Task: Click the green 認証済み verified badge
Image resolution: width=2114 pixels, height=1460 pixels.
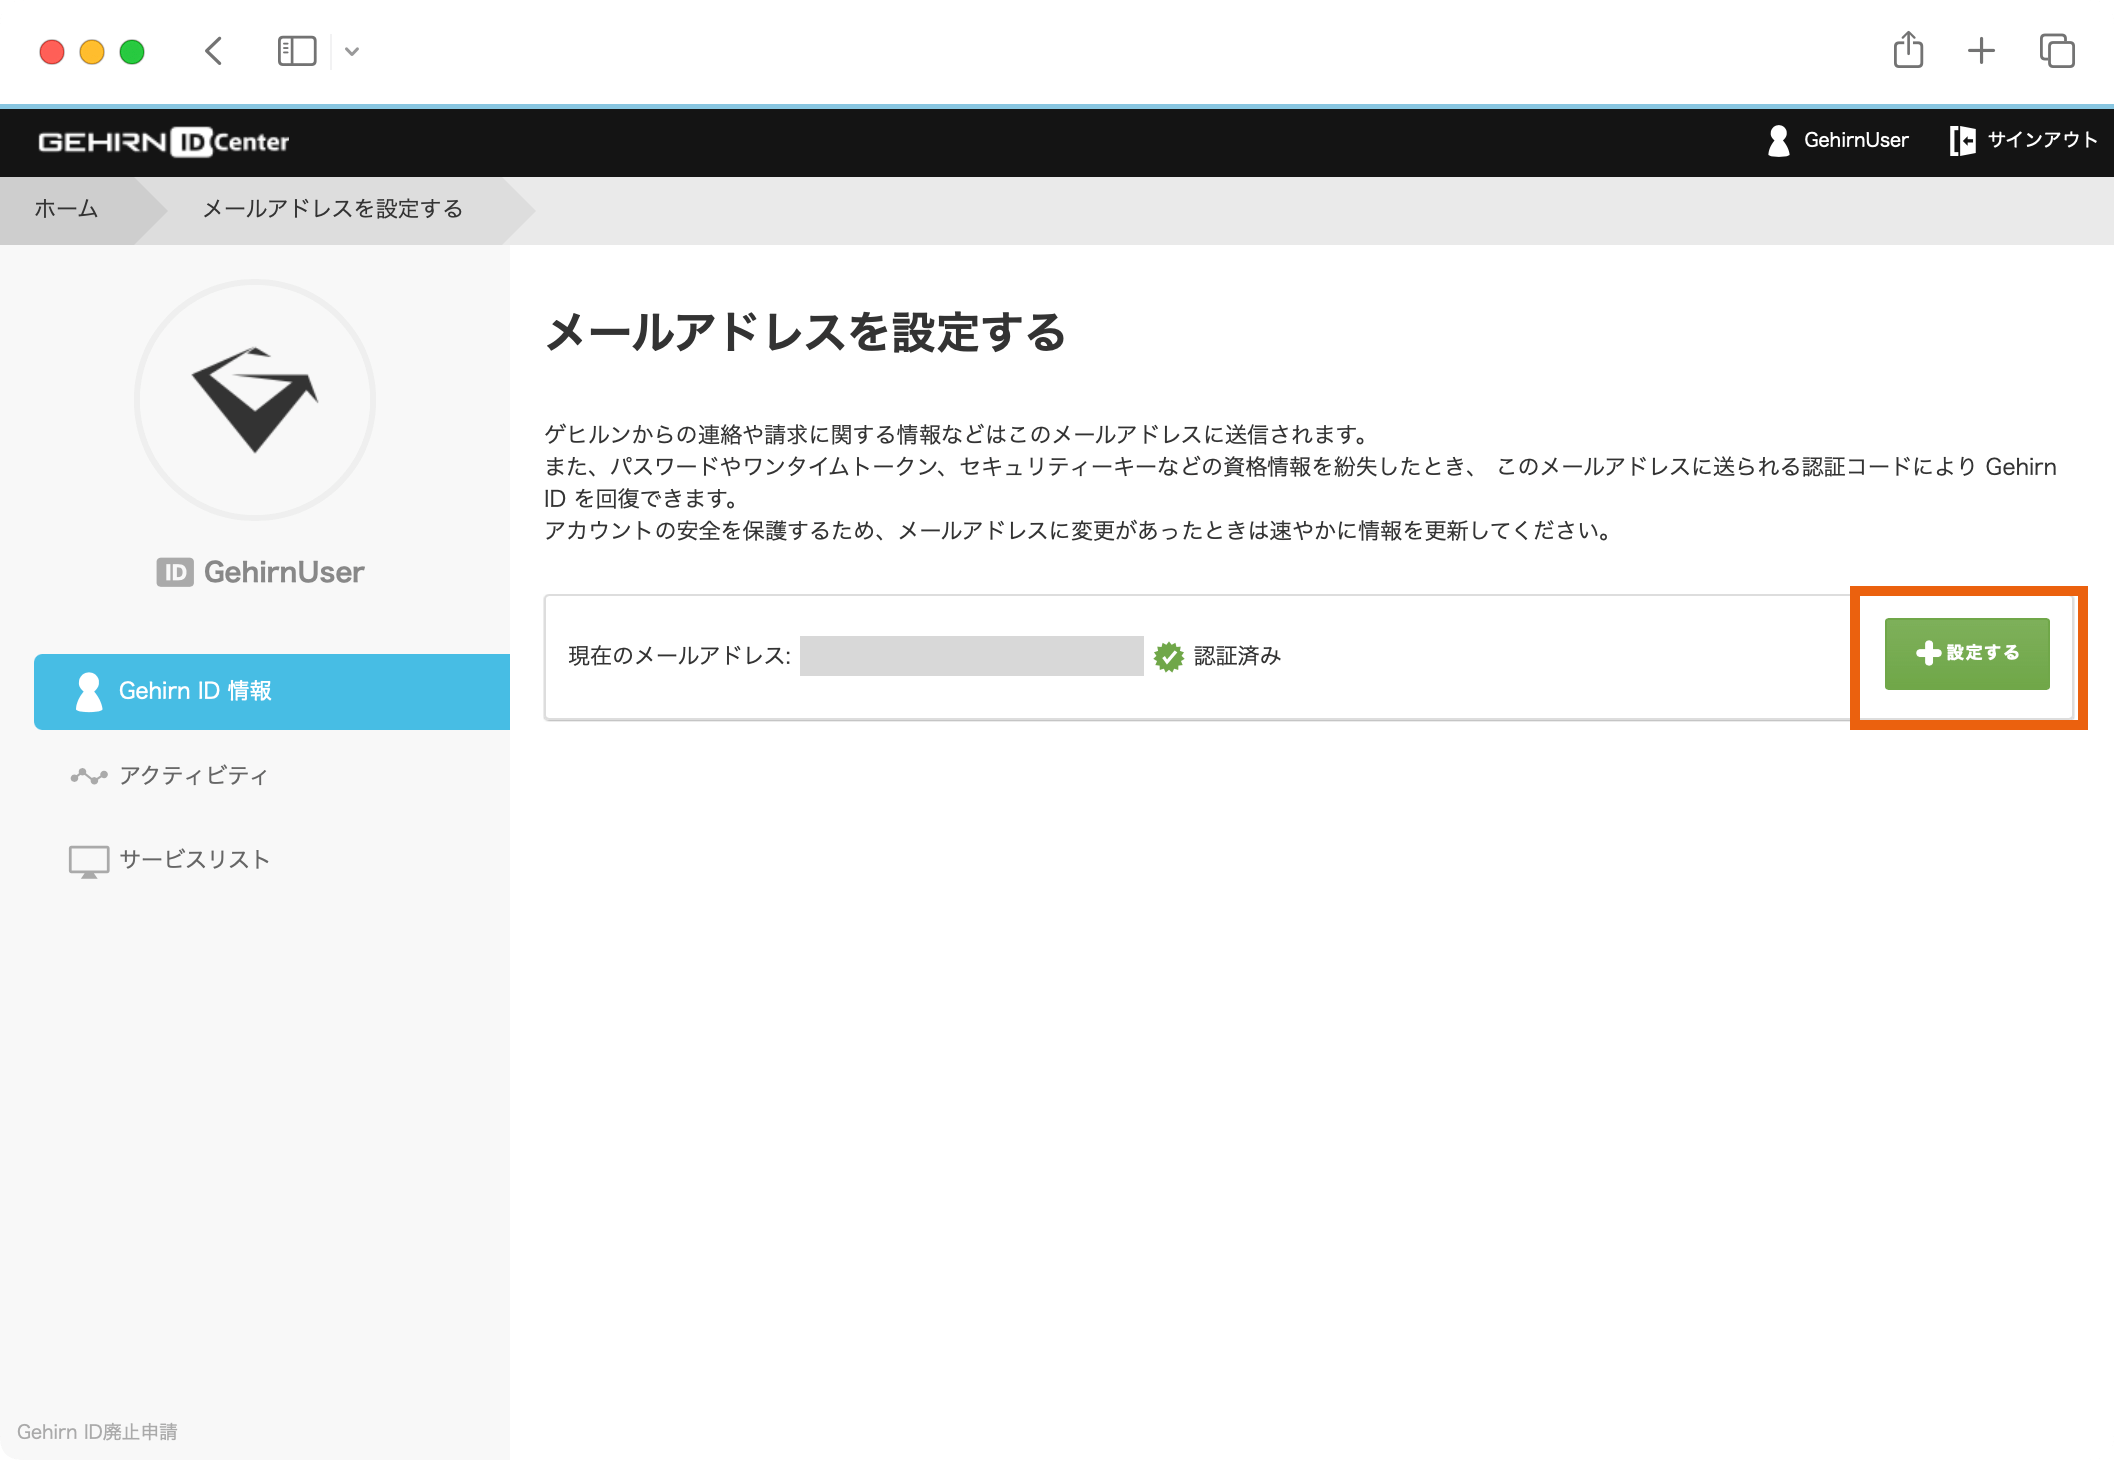Action: tap(1168, 657)
